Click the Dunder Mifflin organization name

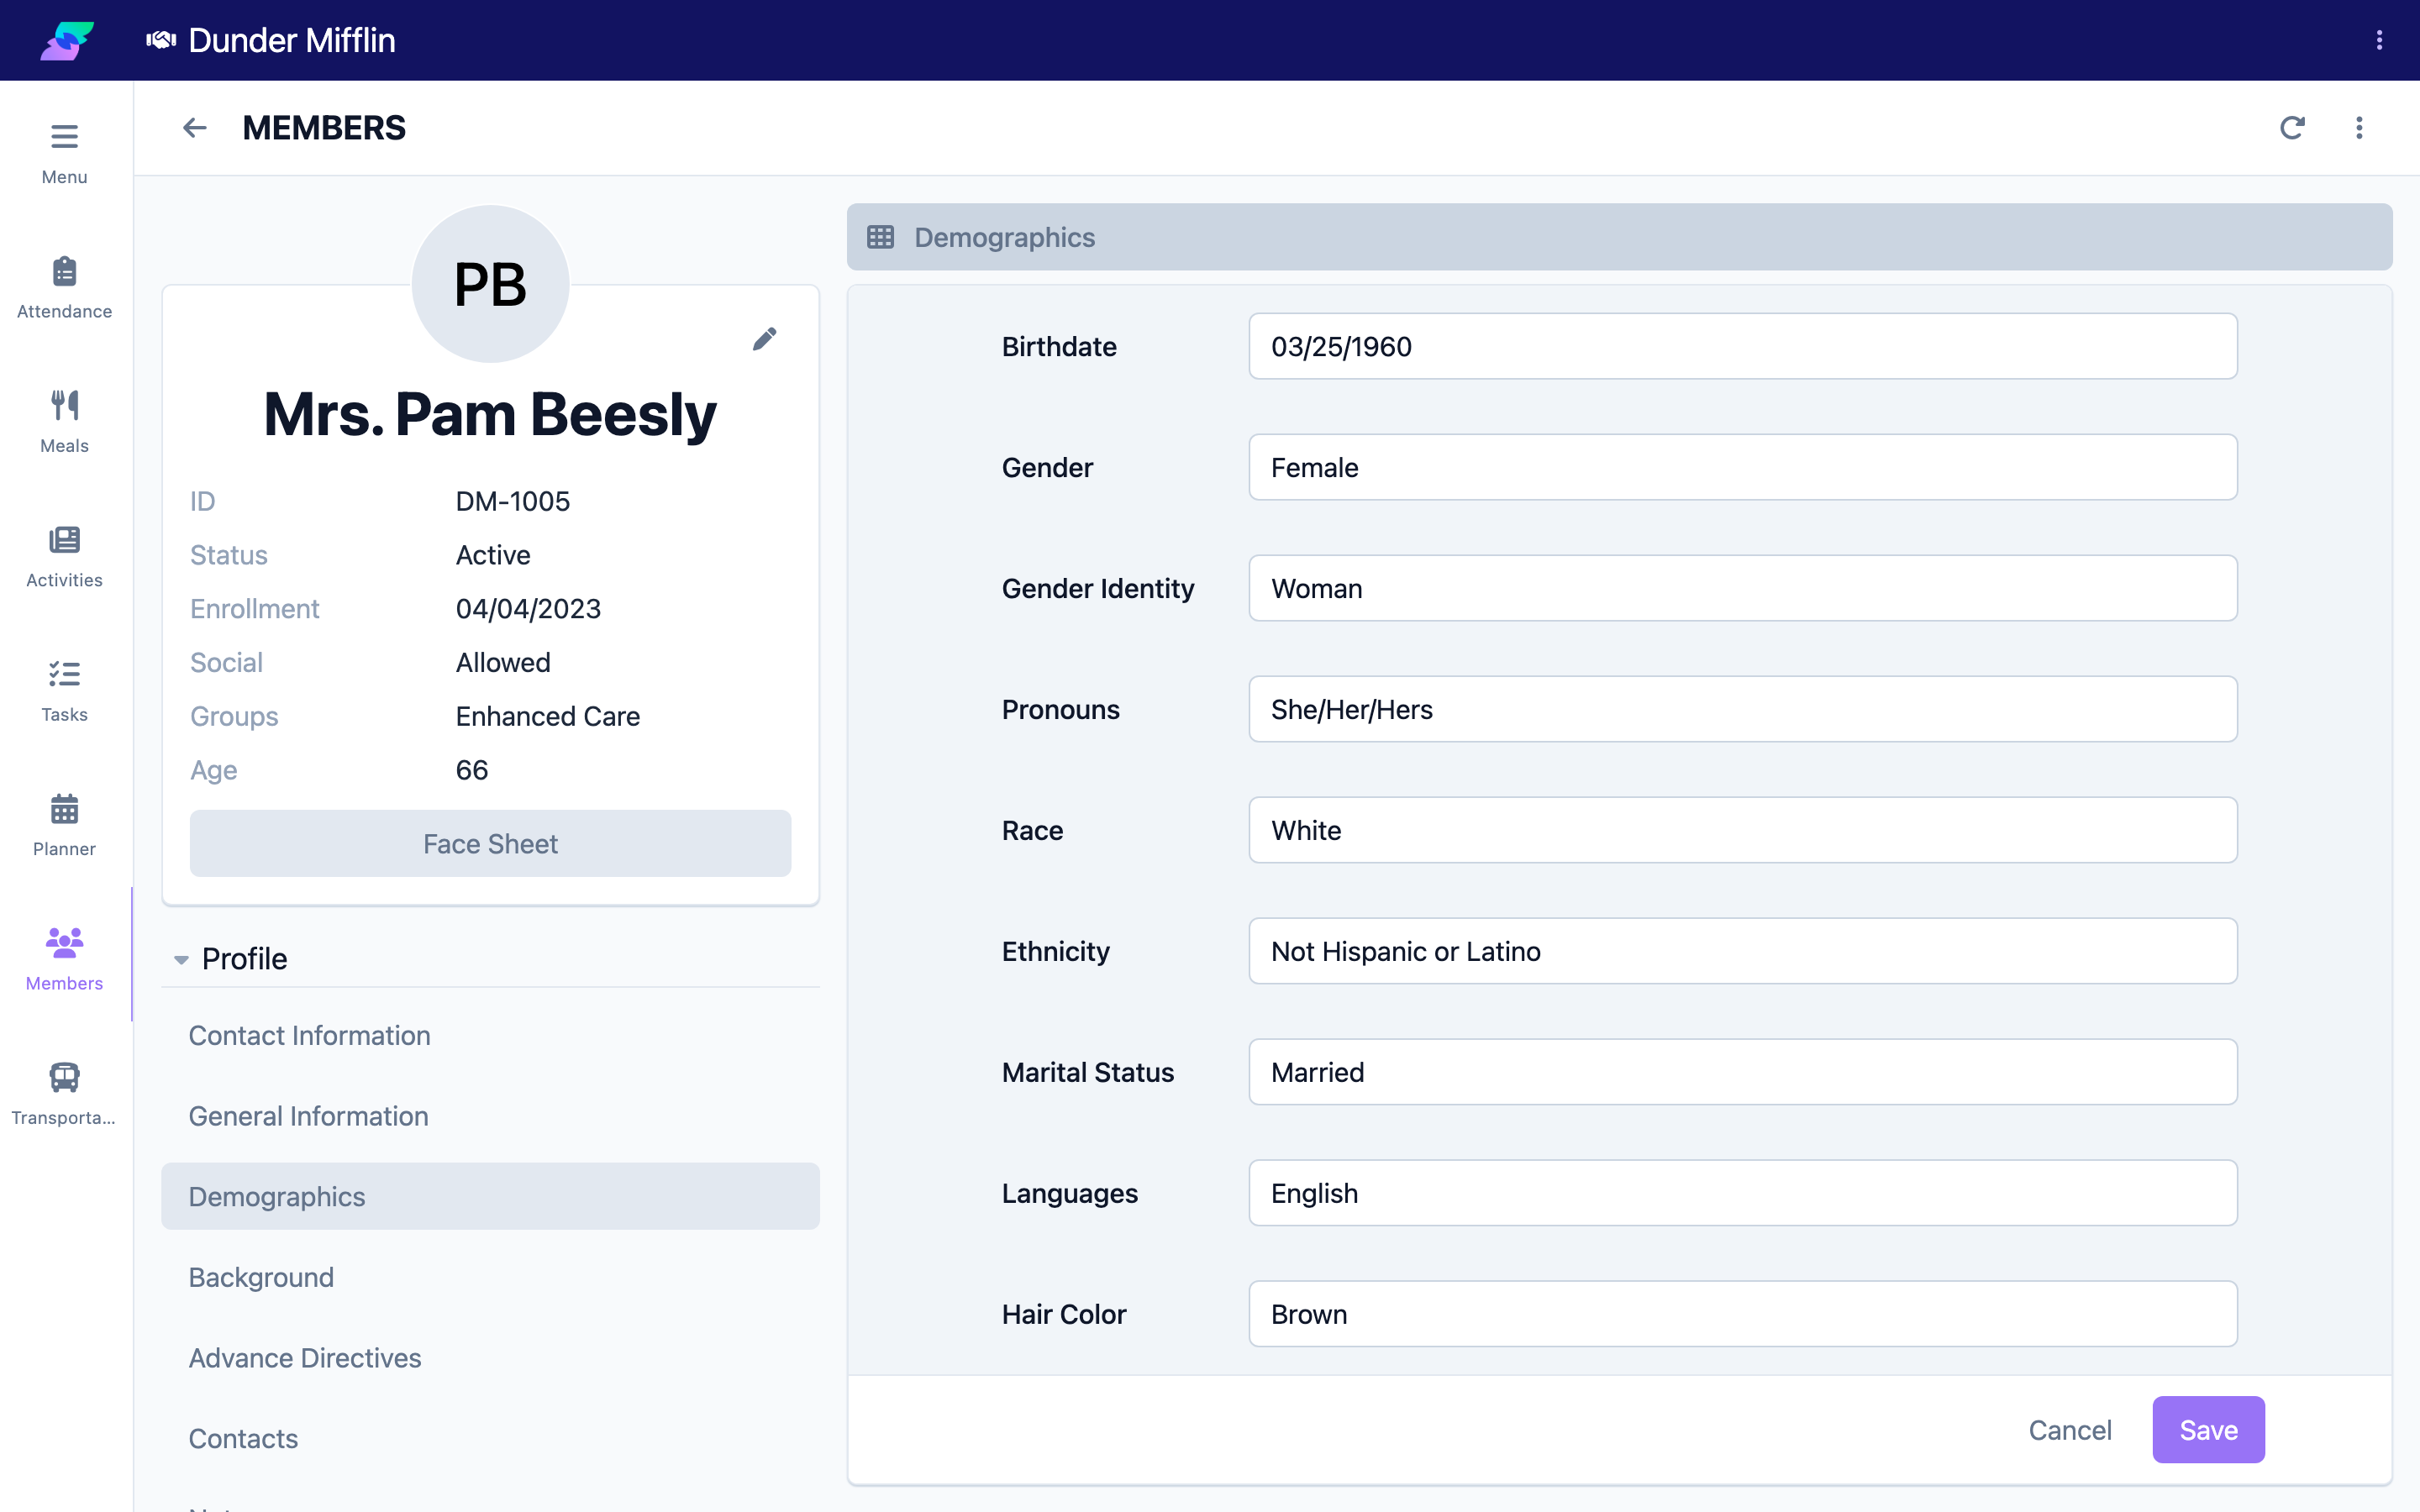point(292,40)
